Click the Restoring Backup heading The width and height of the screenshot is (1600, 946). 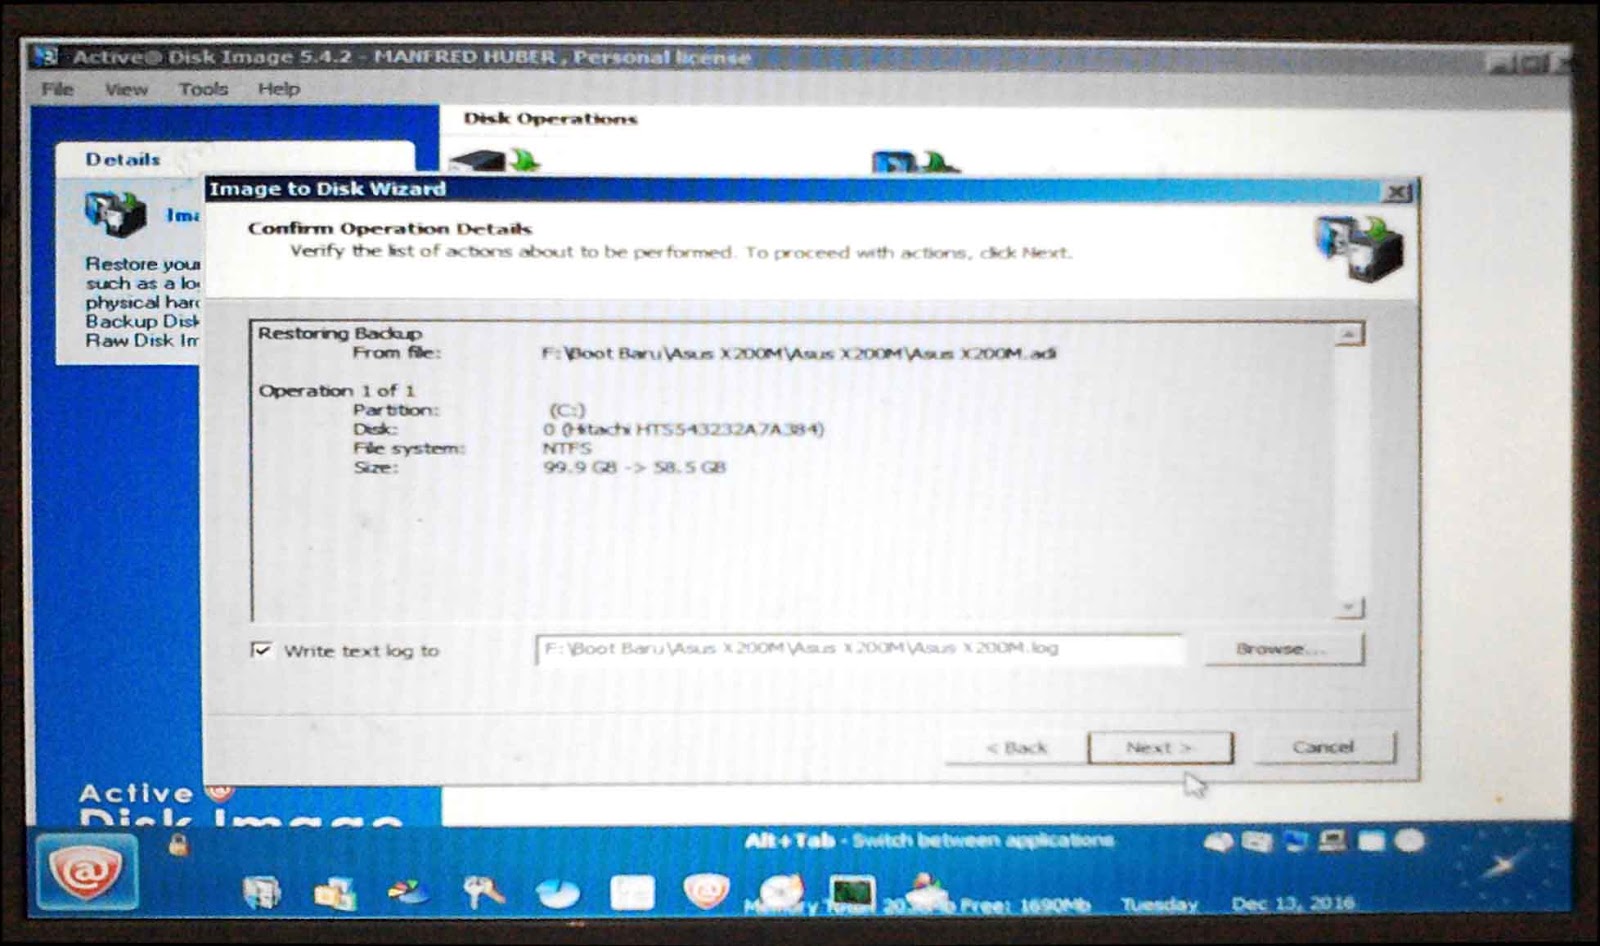(x=340, y=333)
